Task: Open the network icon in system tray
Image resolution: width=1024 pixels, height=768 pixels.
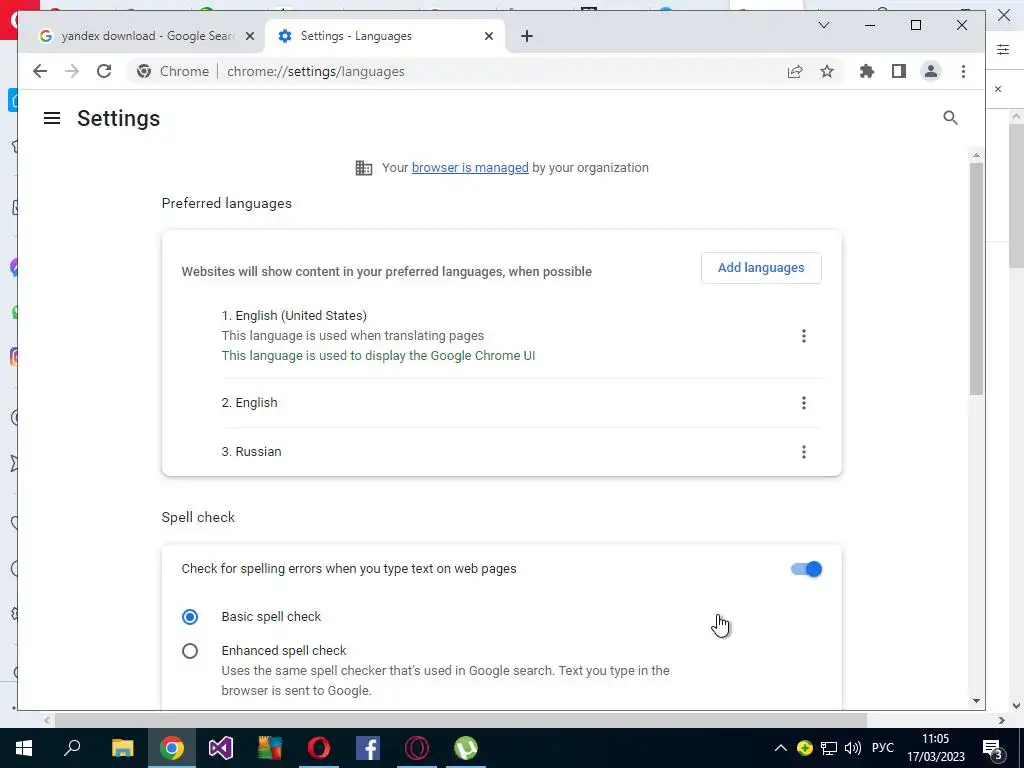Action: pyautogui.click(x=829, y=748)
